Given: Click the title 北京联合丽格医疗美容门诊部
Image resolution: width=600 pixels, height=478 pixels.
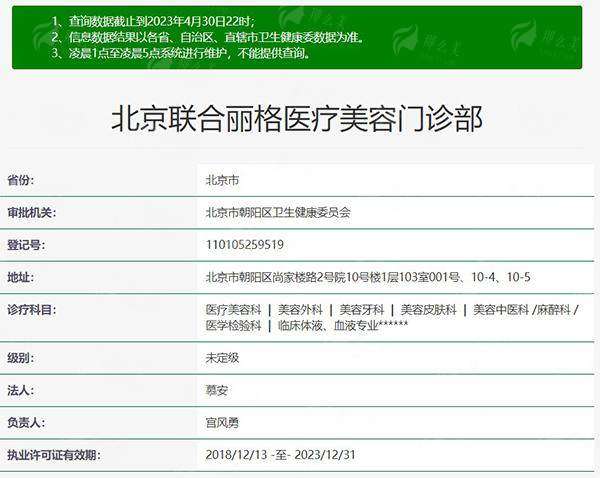Looking at the screenshot, I should (x=297, y=119).
